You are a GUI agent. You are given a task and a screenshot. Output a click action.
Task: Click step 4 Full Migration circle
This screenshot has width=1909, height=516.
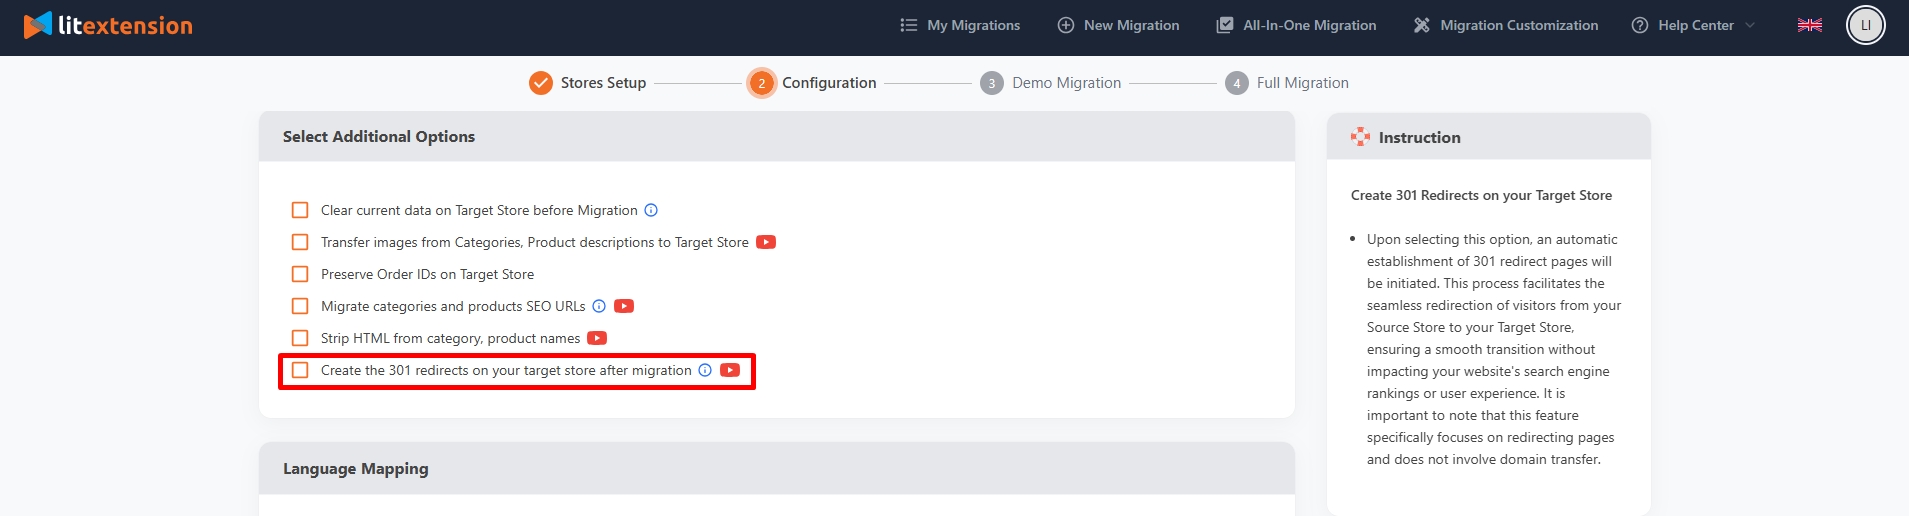(x=1237, y=83)
